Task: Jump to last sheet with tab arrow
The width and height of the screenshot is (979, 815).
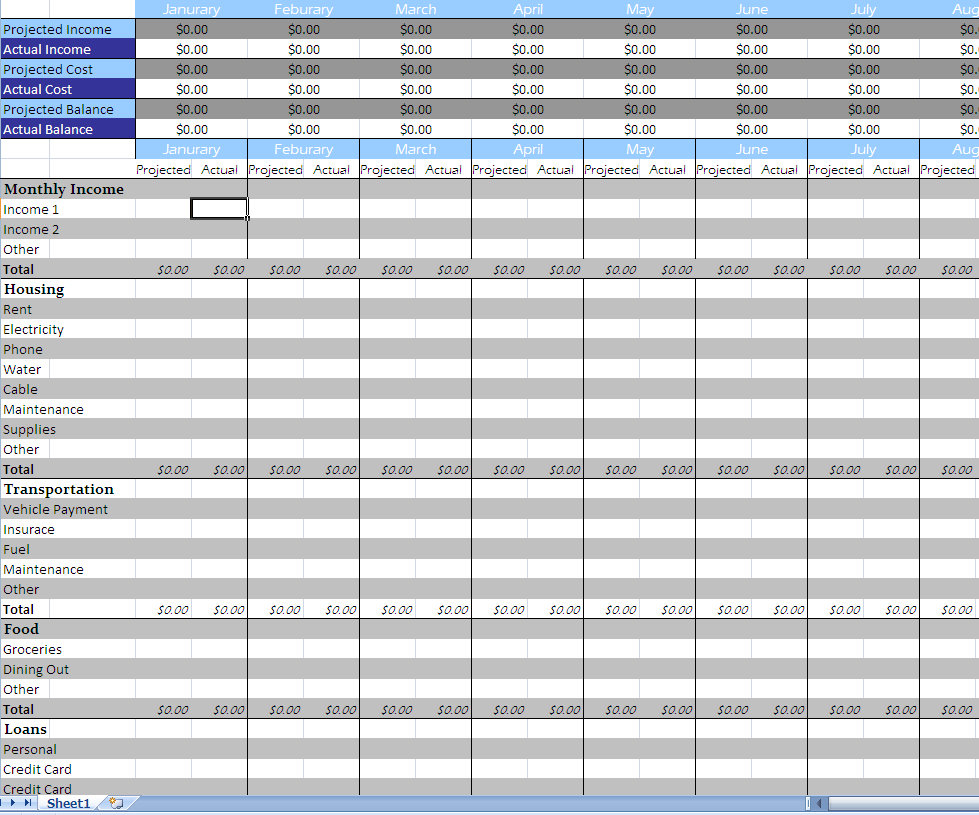Action: pyautogui.click(x=27, y=803)
